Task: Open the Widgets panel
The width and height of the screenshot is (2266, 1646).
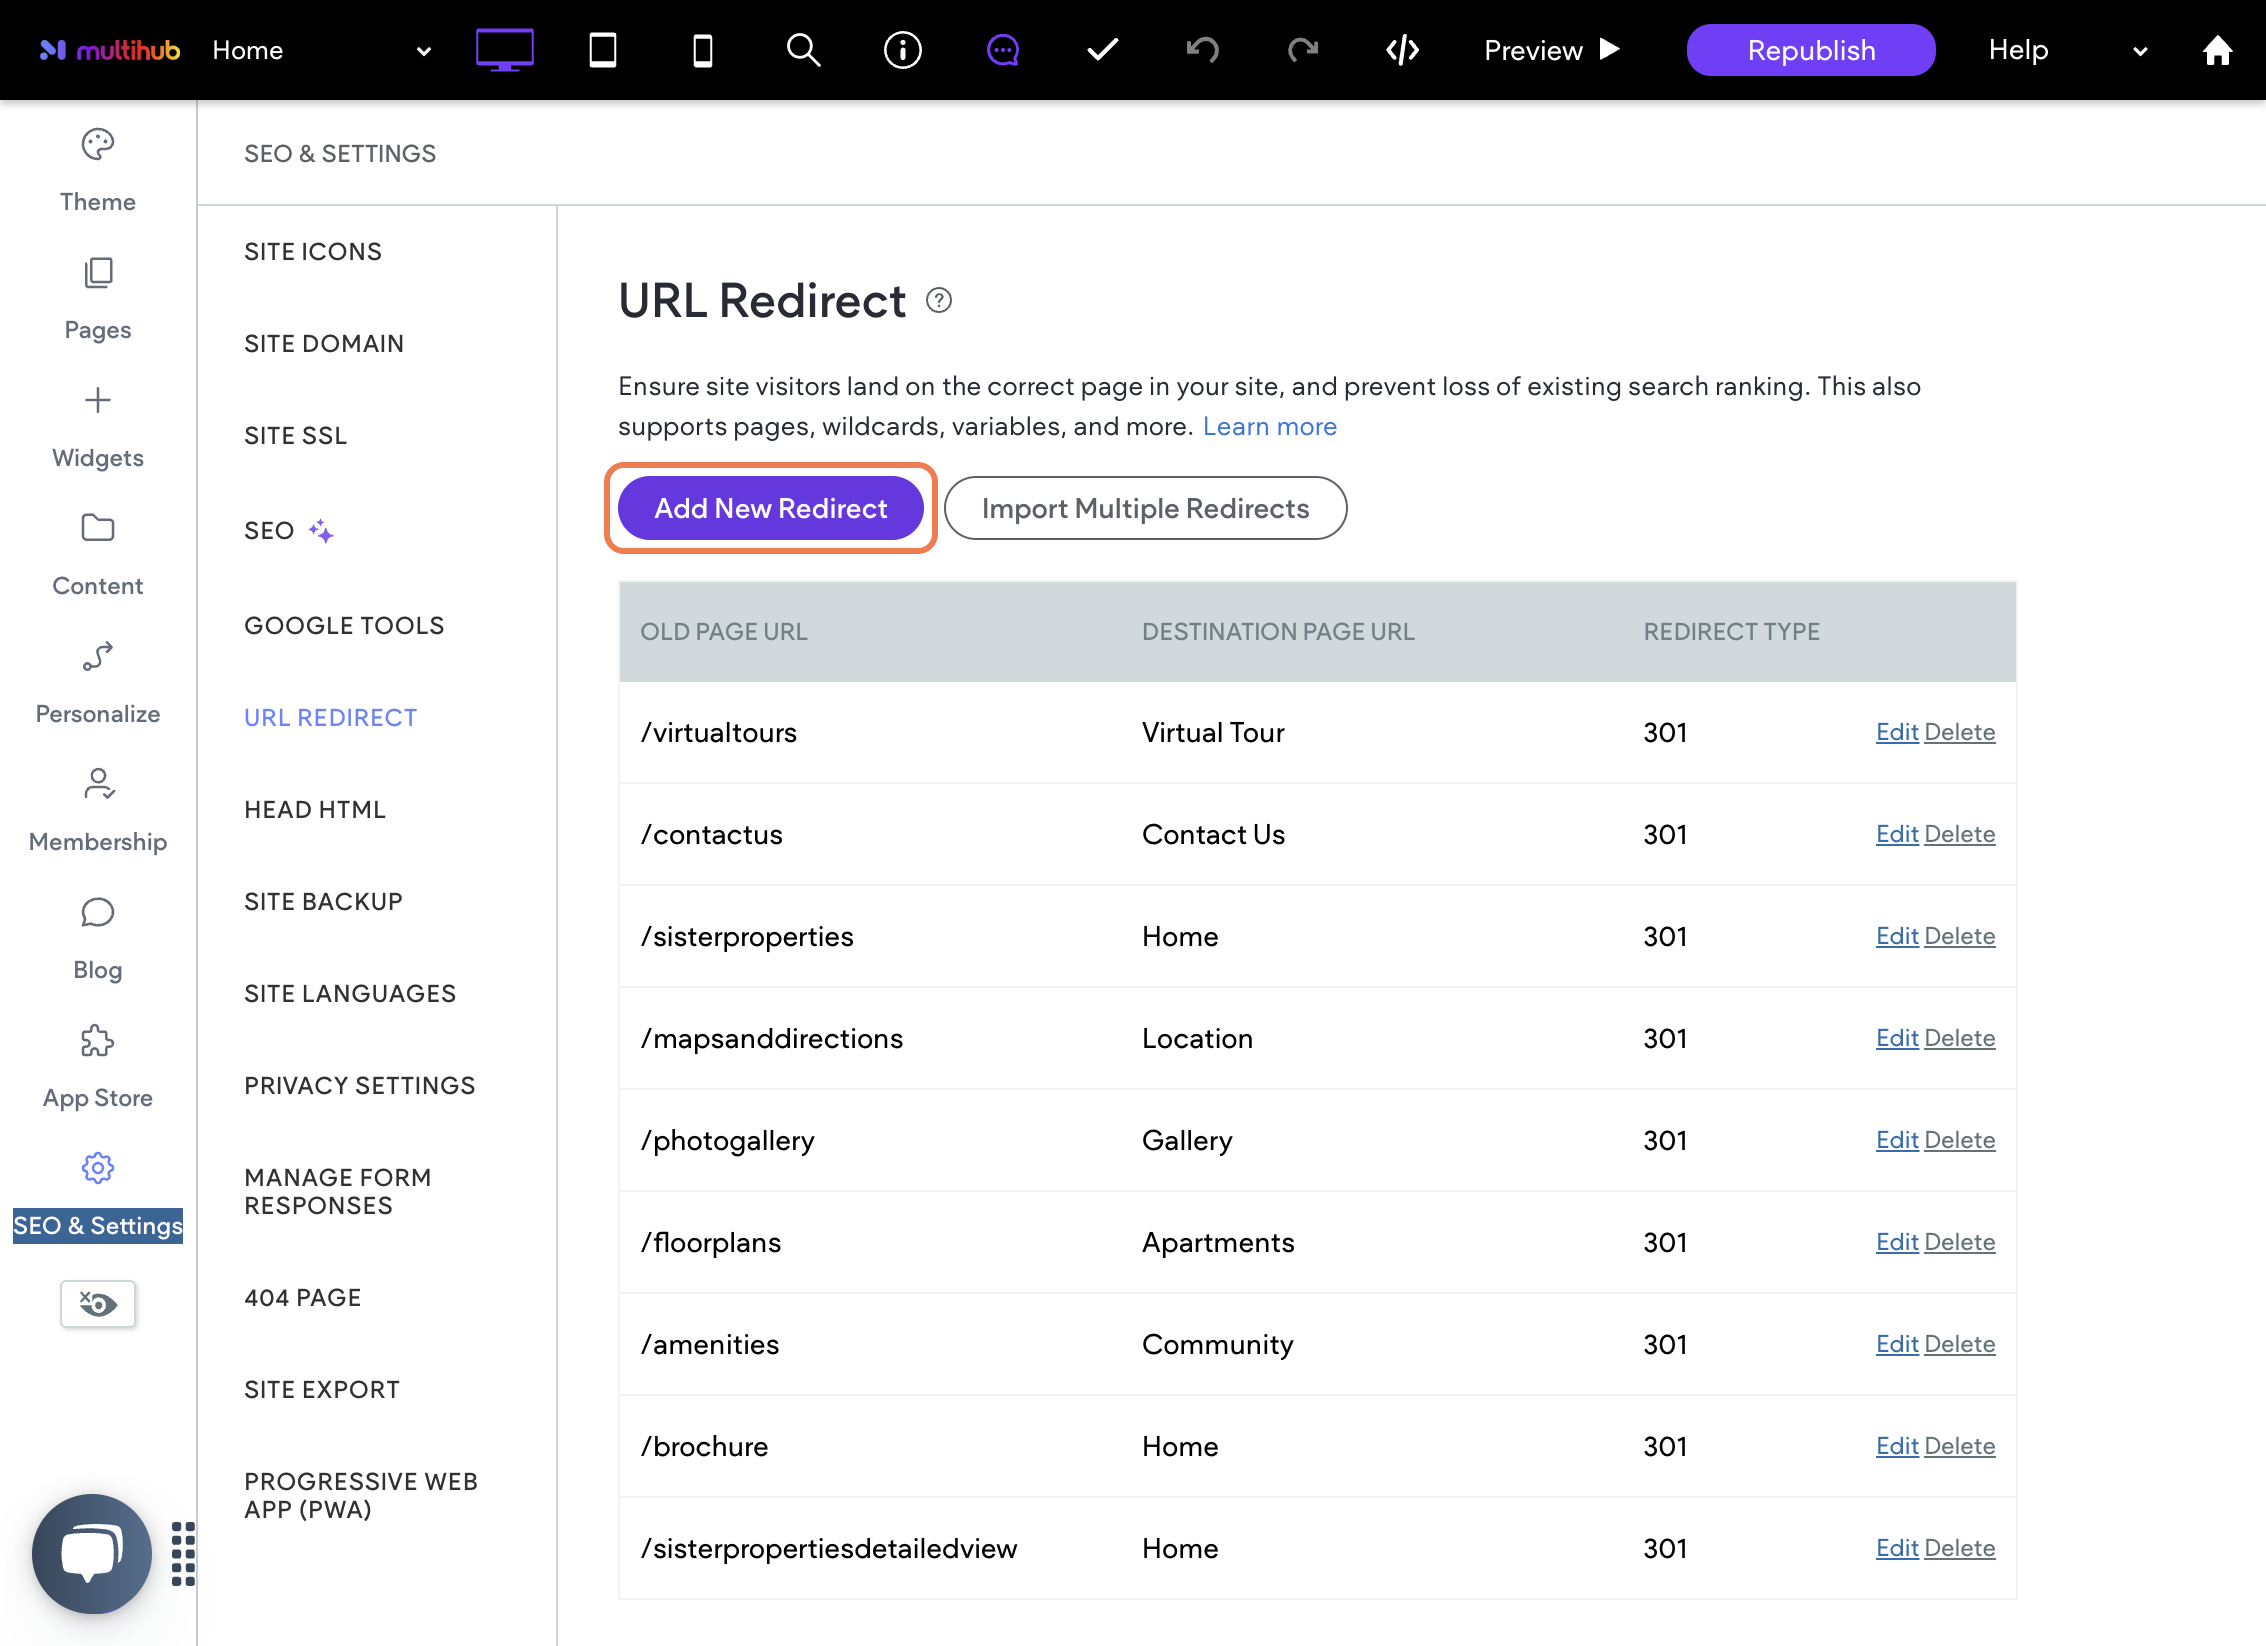Action: click(98, 428)
